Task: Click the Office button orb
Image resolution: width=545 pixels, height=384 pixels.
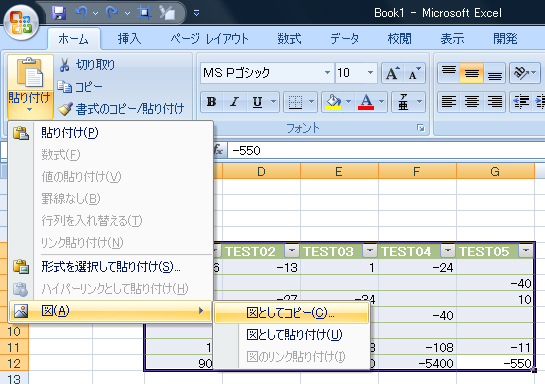Action: coord(21,22)
